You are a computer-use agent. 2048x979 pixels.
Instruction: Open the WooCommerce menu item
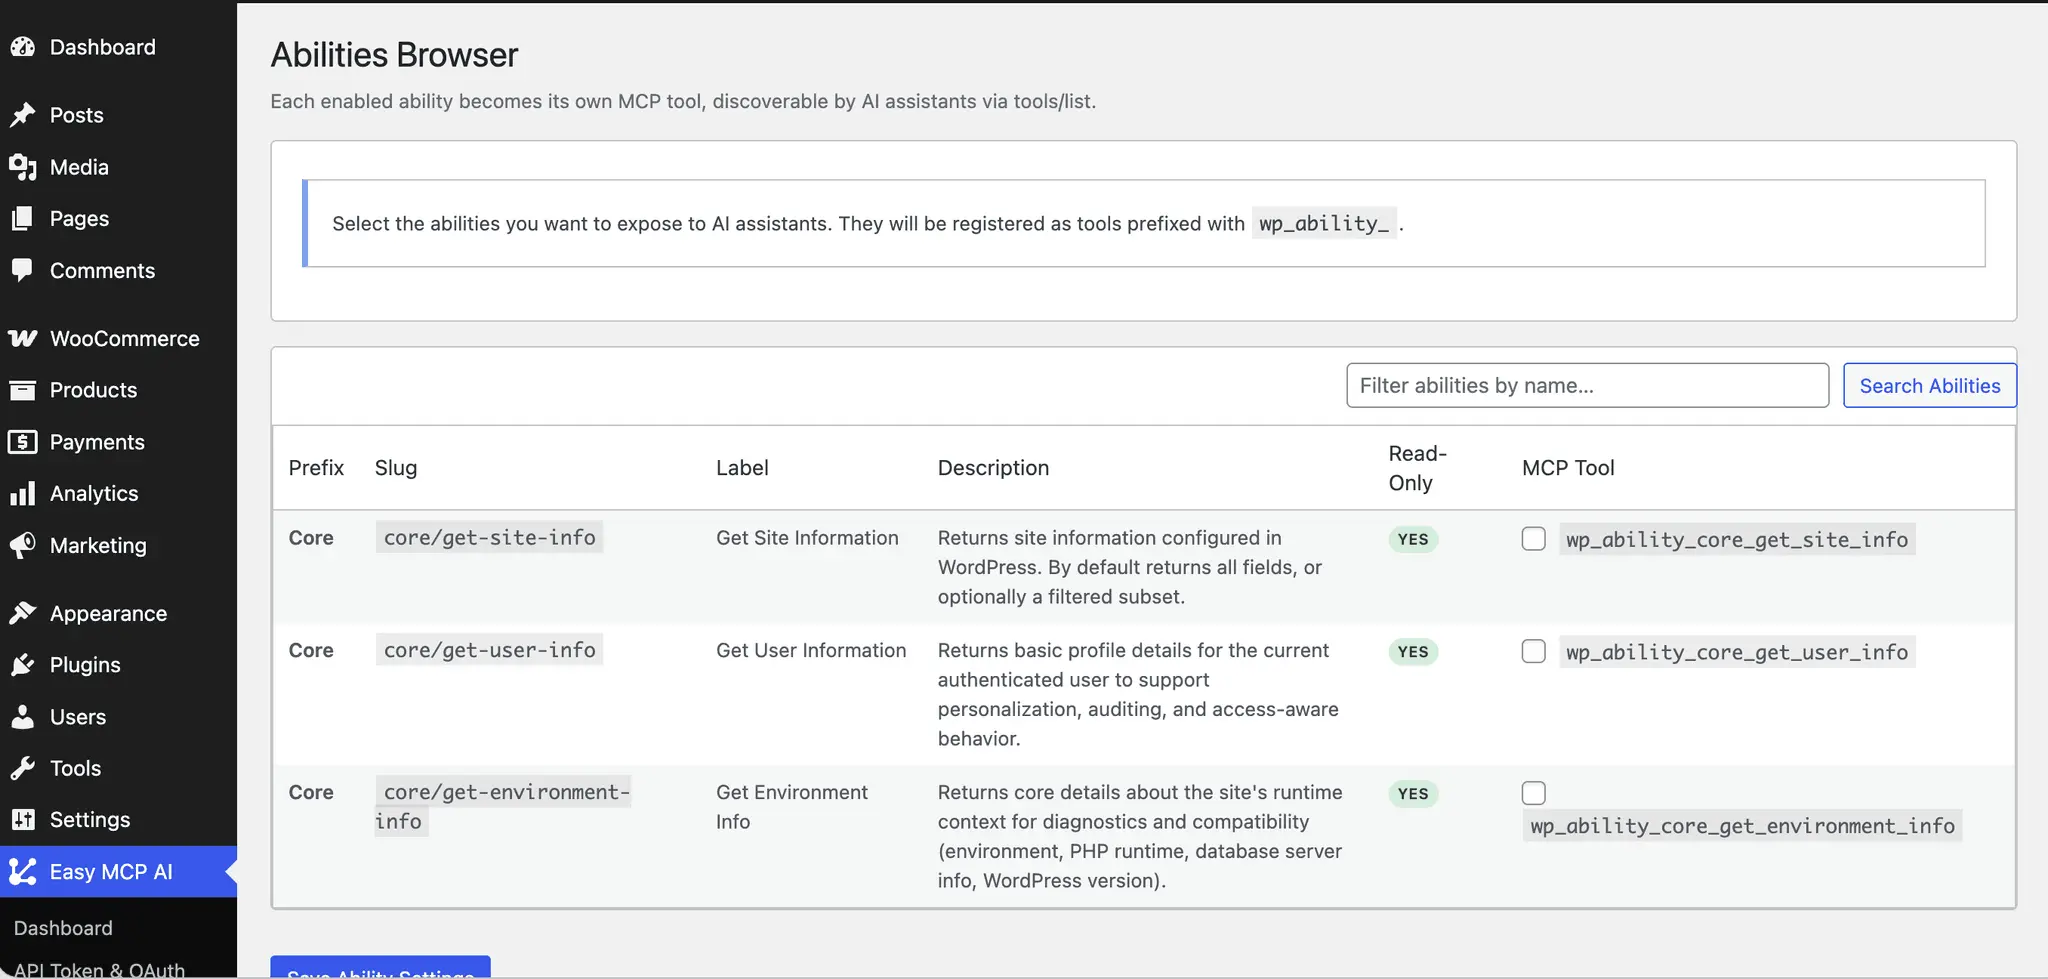[x=118, y=338]
